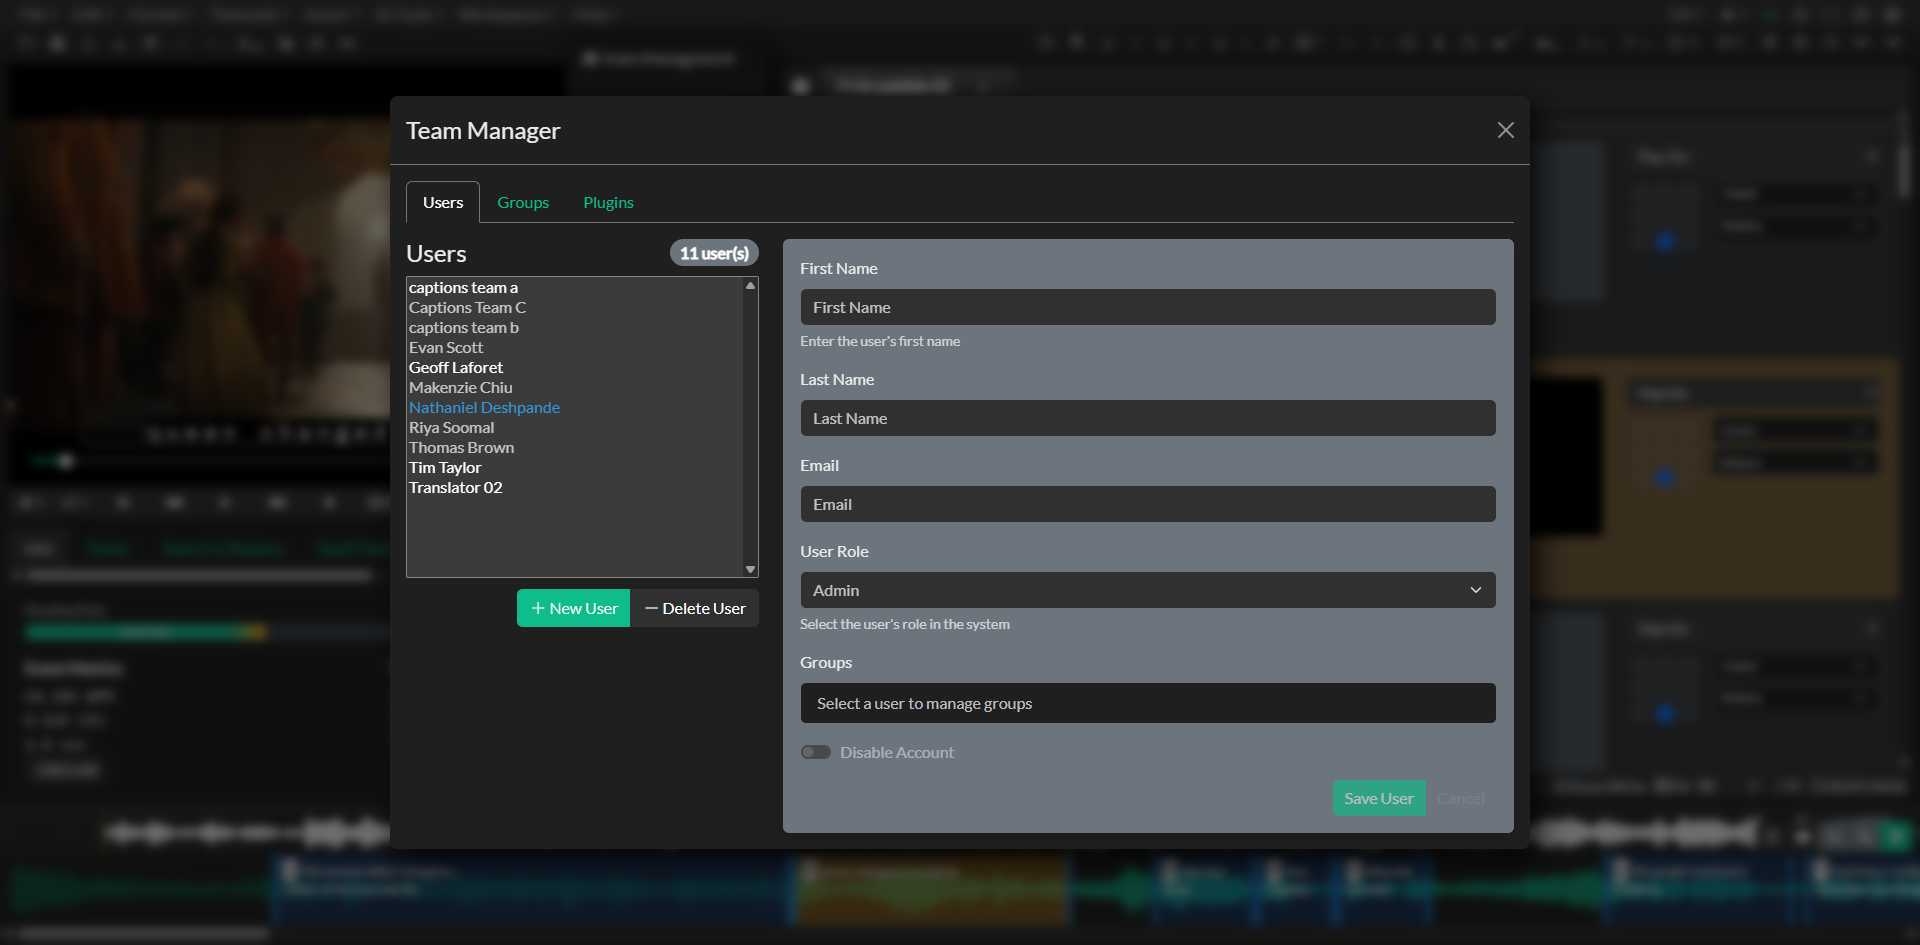Image resolution: width=1920 pixels, height=945 pixels.
Task: Save the user with Save User
Action: coord(1379,798)
